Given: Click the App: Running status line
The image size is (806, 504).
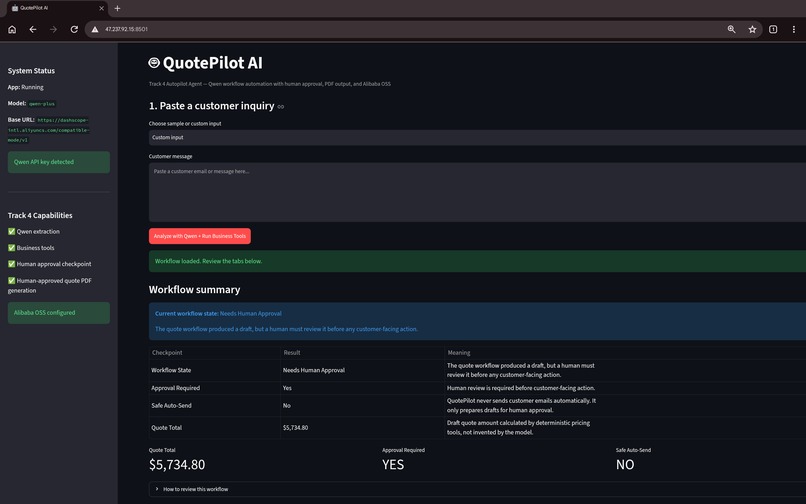Looking at the screenshot, I should [x=26, y=87].
